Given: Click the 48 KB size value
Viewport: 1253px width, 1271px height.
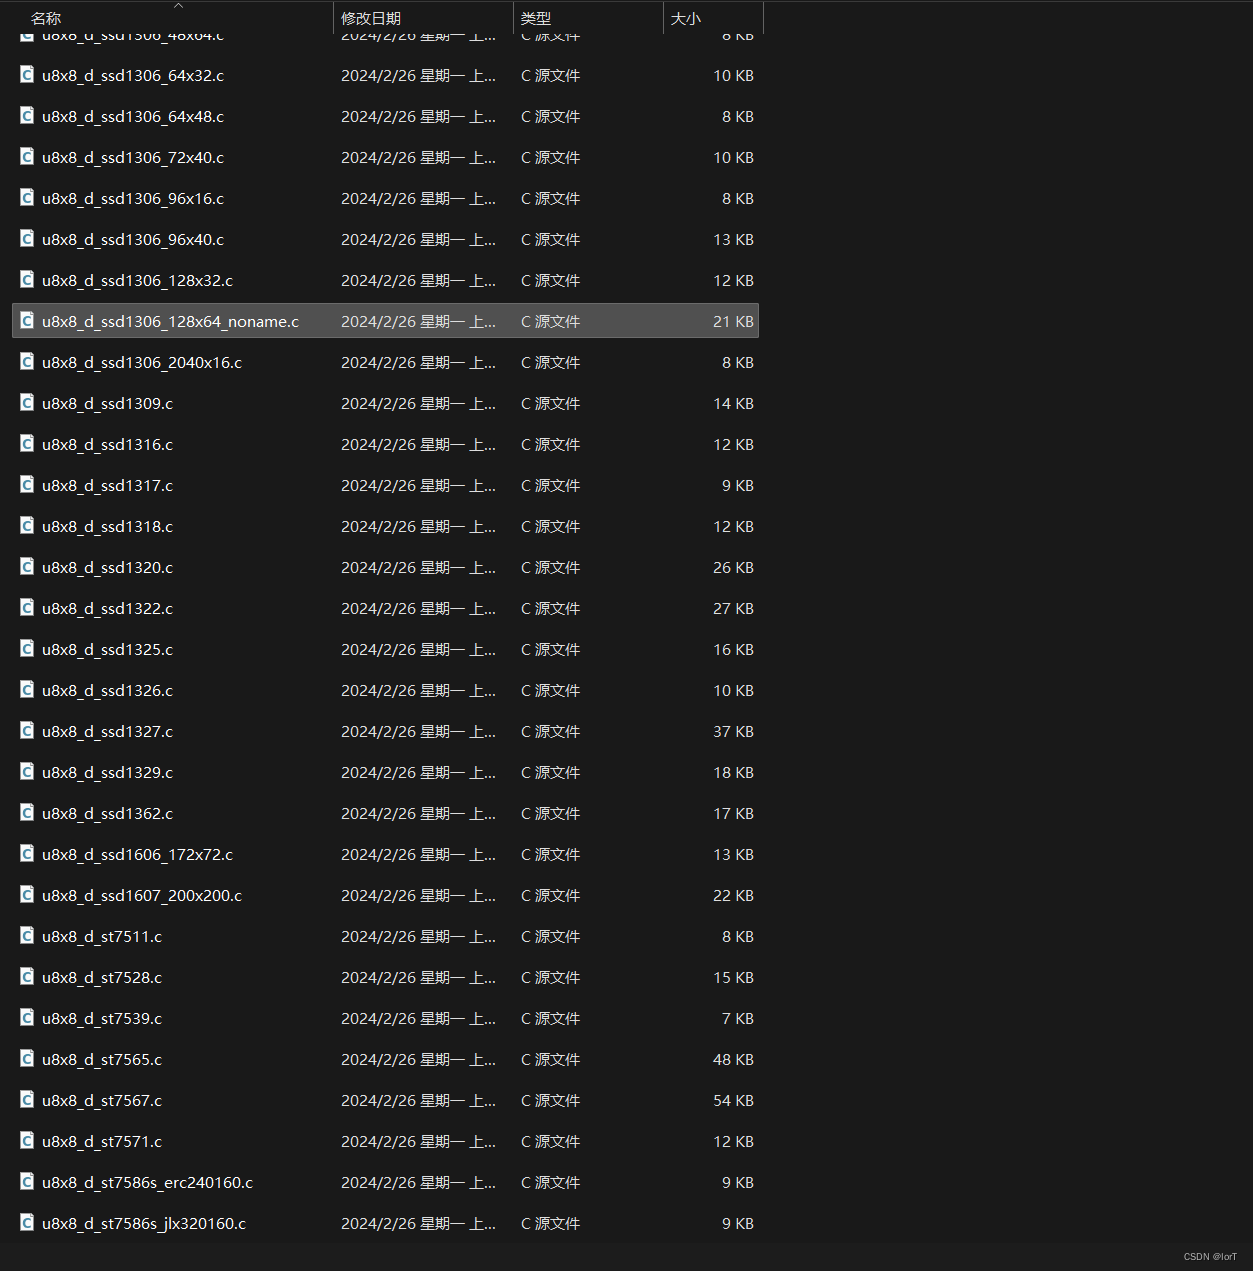Looking at the screenshot, I should pos(733,1059).
